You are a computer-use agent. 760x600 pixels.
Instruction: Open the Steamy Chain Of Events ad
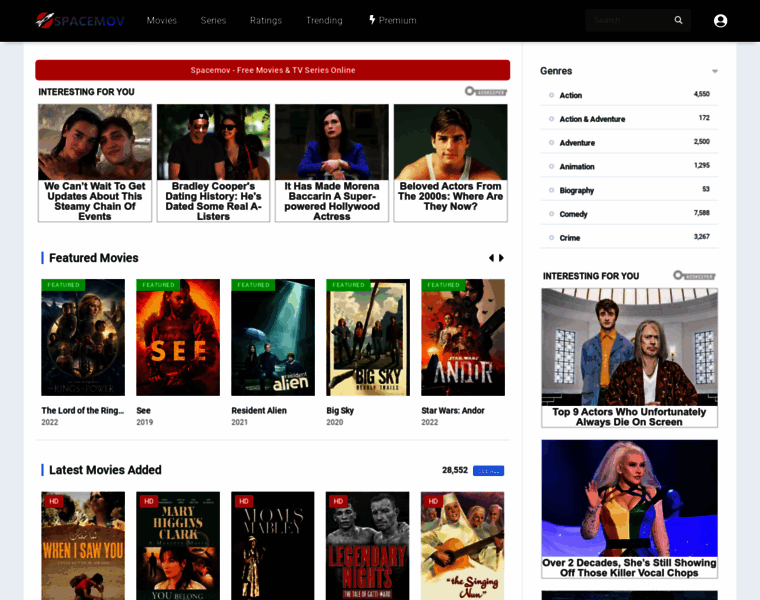[x=95, y=163]
